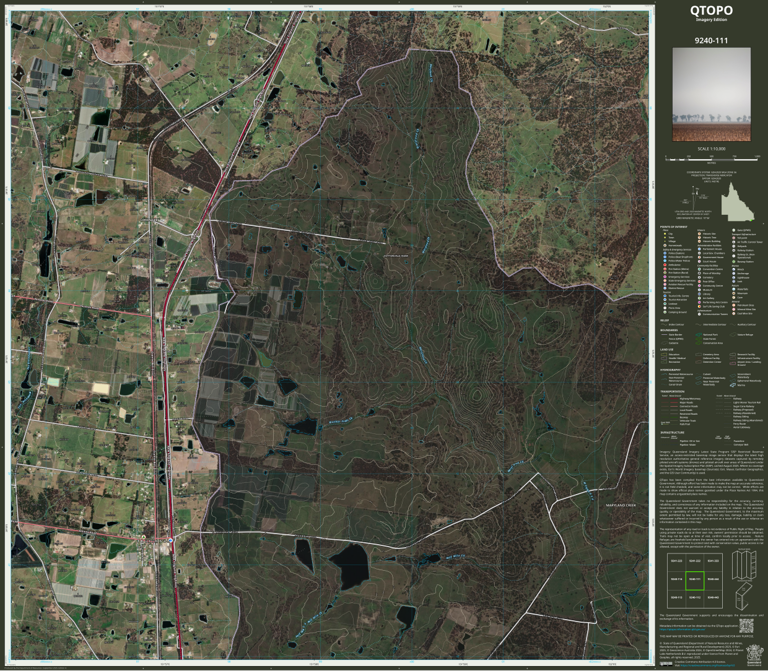Select the map sheet number 9240-111
The image size is (768, 671).
click(x=711, y=41)
